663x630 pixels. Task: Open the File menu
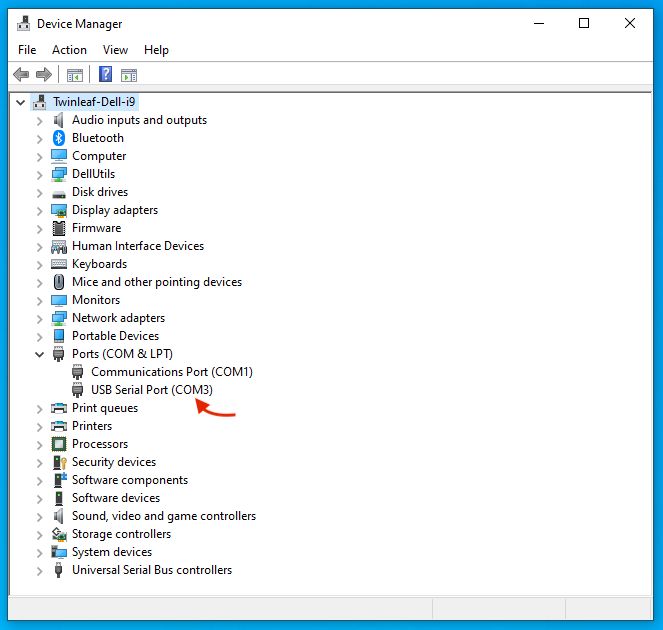[27, 50]
